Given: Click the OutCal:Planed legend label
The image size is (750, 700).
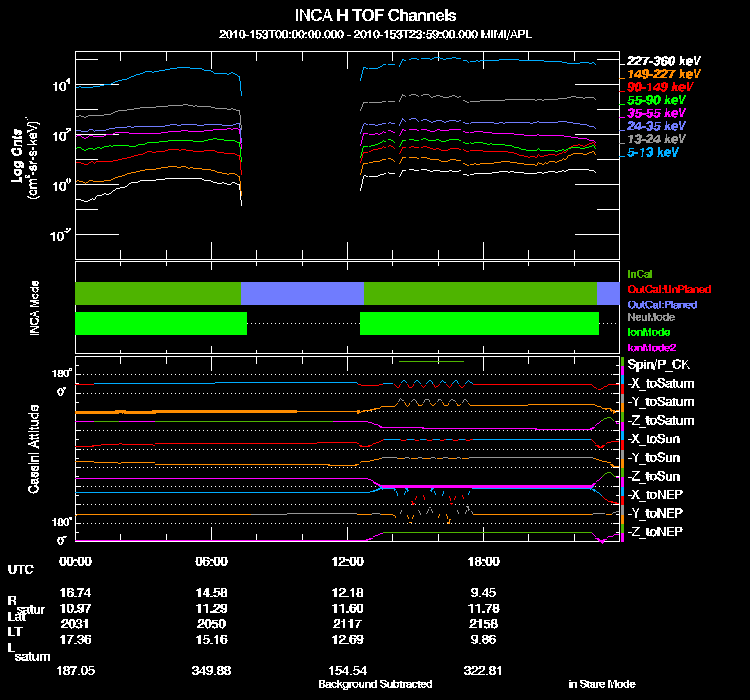Looking at the screenshot, I should tap(661, 303).
